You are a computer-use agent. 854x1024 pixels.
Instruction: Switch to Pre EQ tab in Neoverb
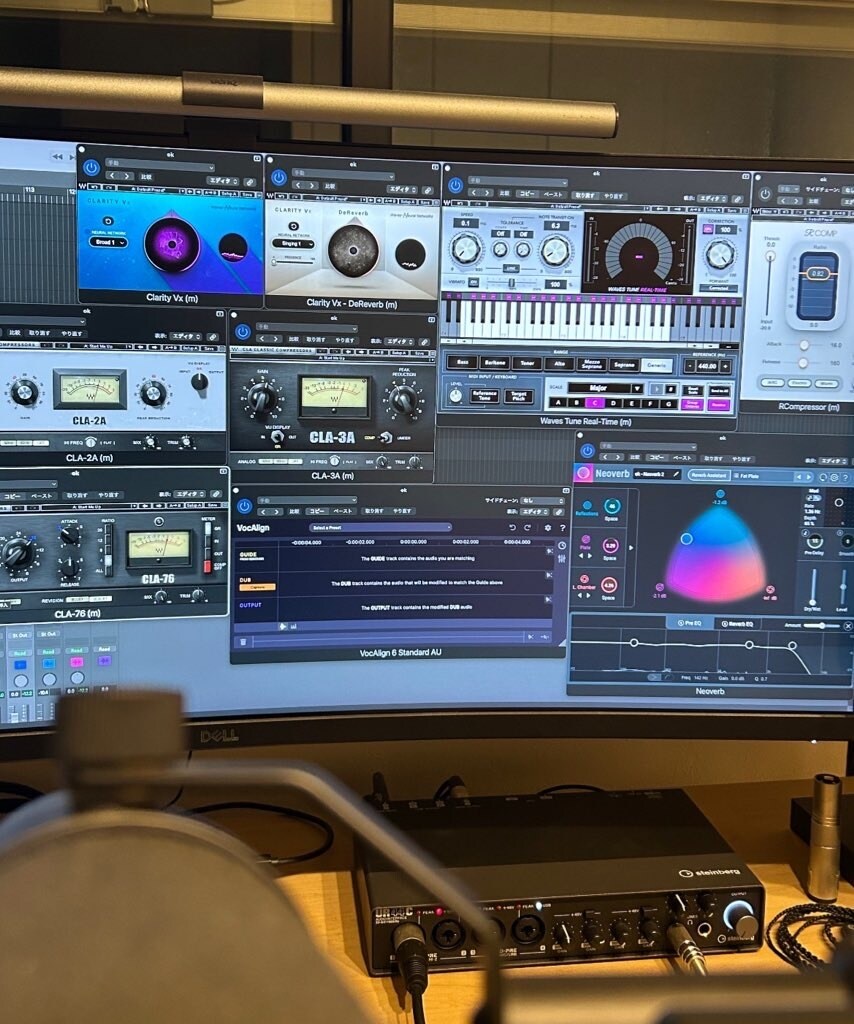tap(689, 623)
